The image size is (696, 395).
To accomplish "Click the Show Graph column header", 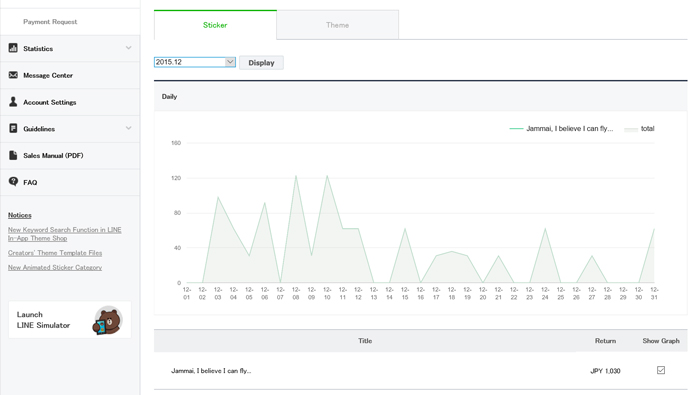I will pos(661,341).
